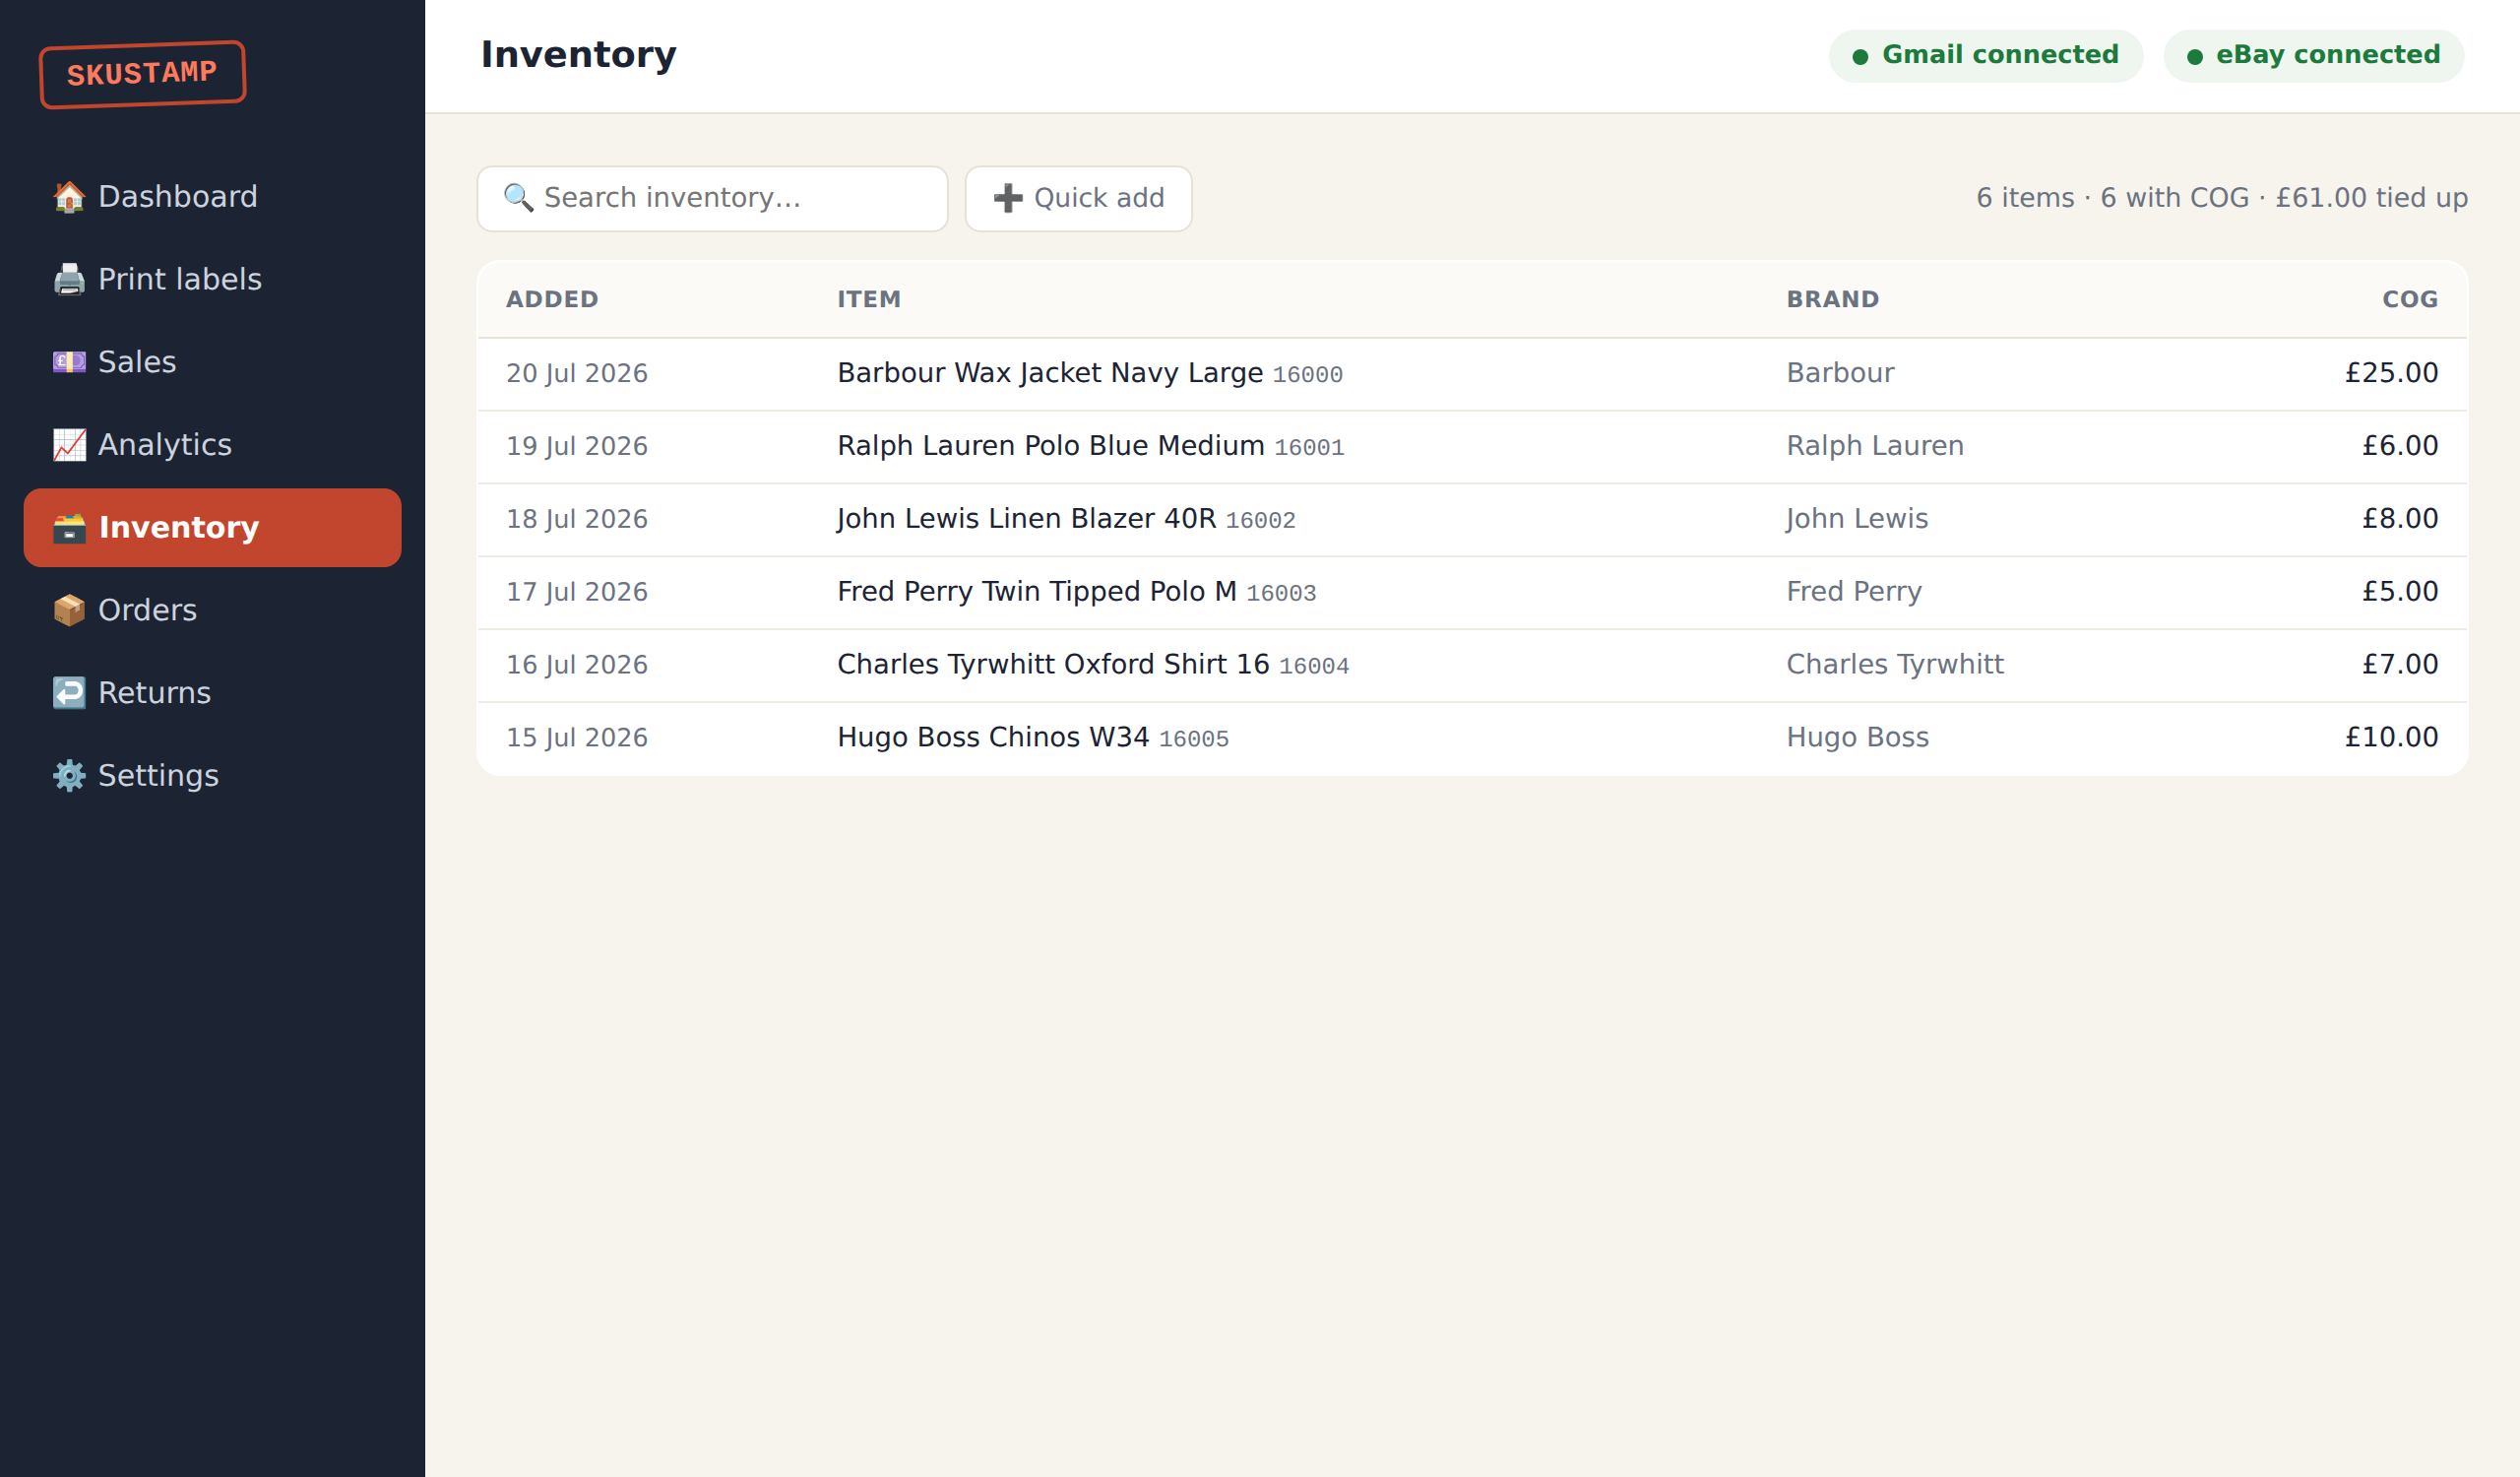Click the £8.00 COG value
This screenshot has height=1477, width=2520.
[2400, 520]
